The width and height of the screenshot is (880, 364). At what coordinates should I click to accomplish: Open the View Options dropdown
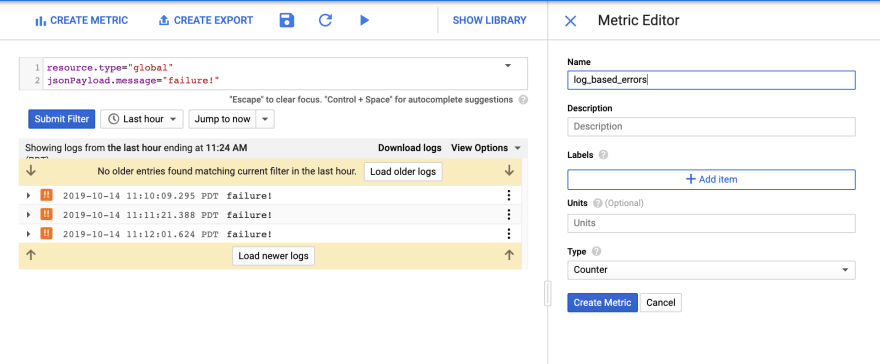(485, 148)
